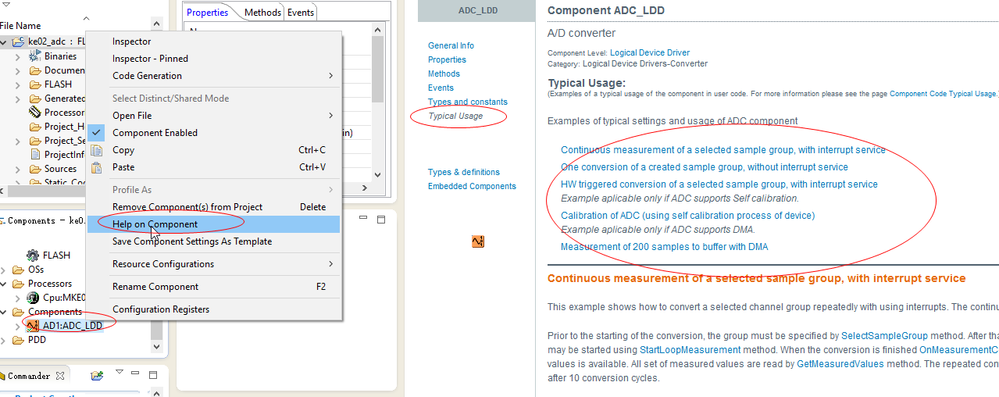Open the Events help link
The image size is (999, 397).
441,88
